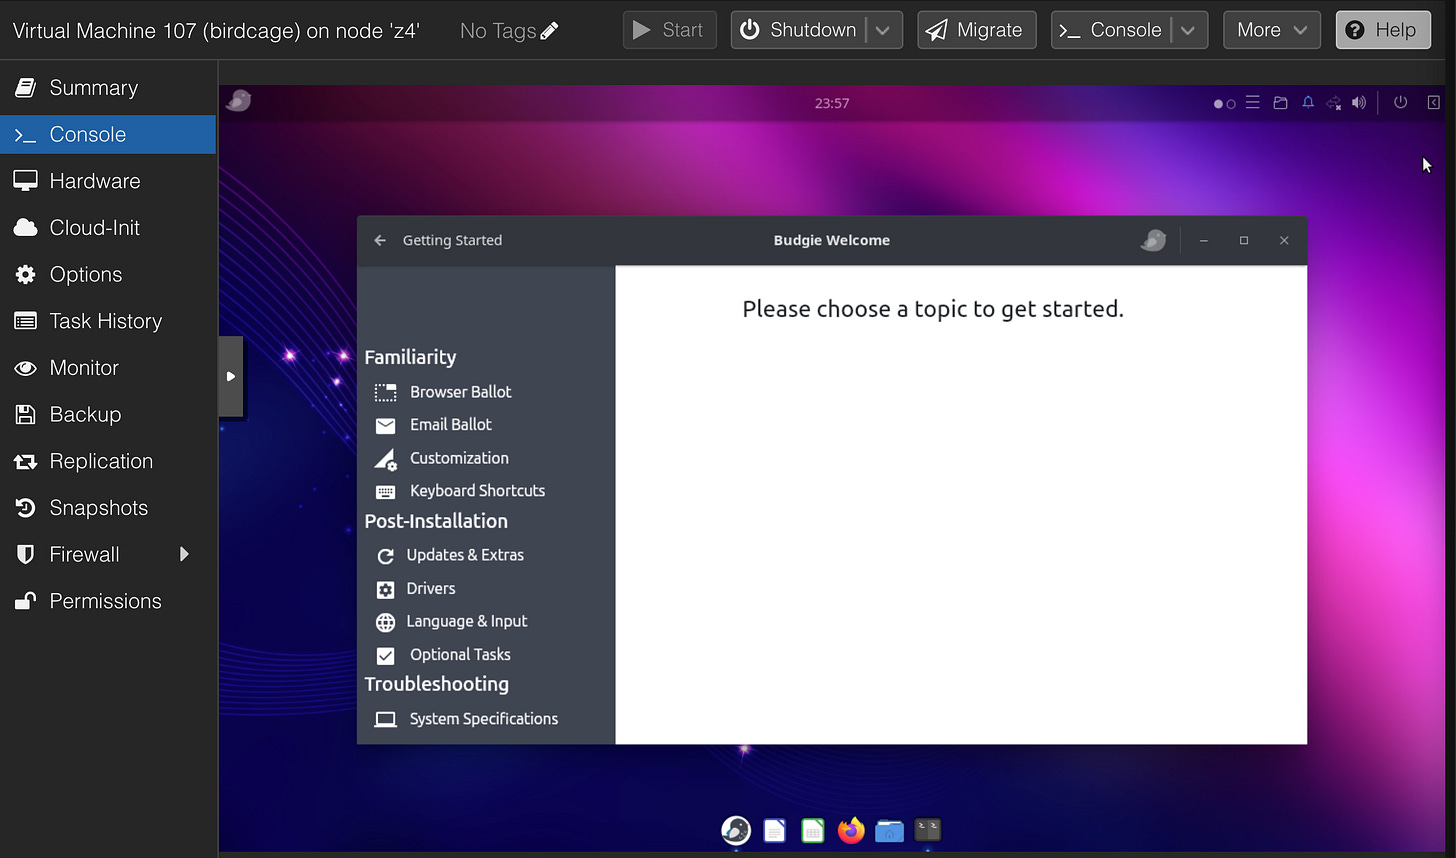Image resolution: width=1456 pixels, height=858 pixels.
Task: Switch to the second workspace dot
Action: [1231, 104]
